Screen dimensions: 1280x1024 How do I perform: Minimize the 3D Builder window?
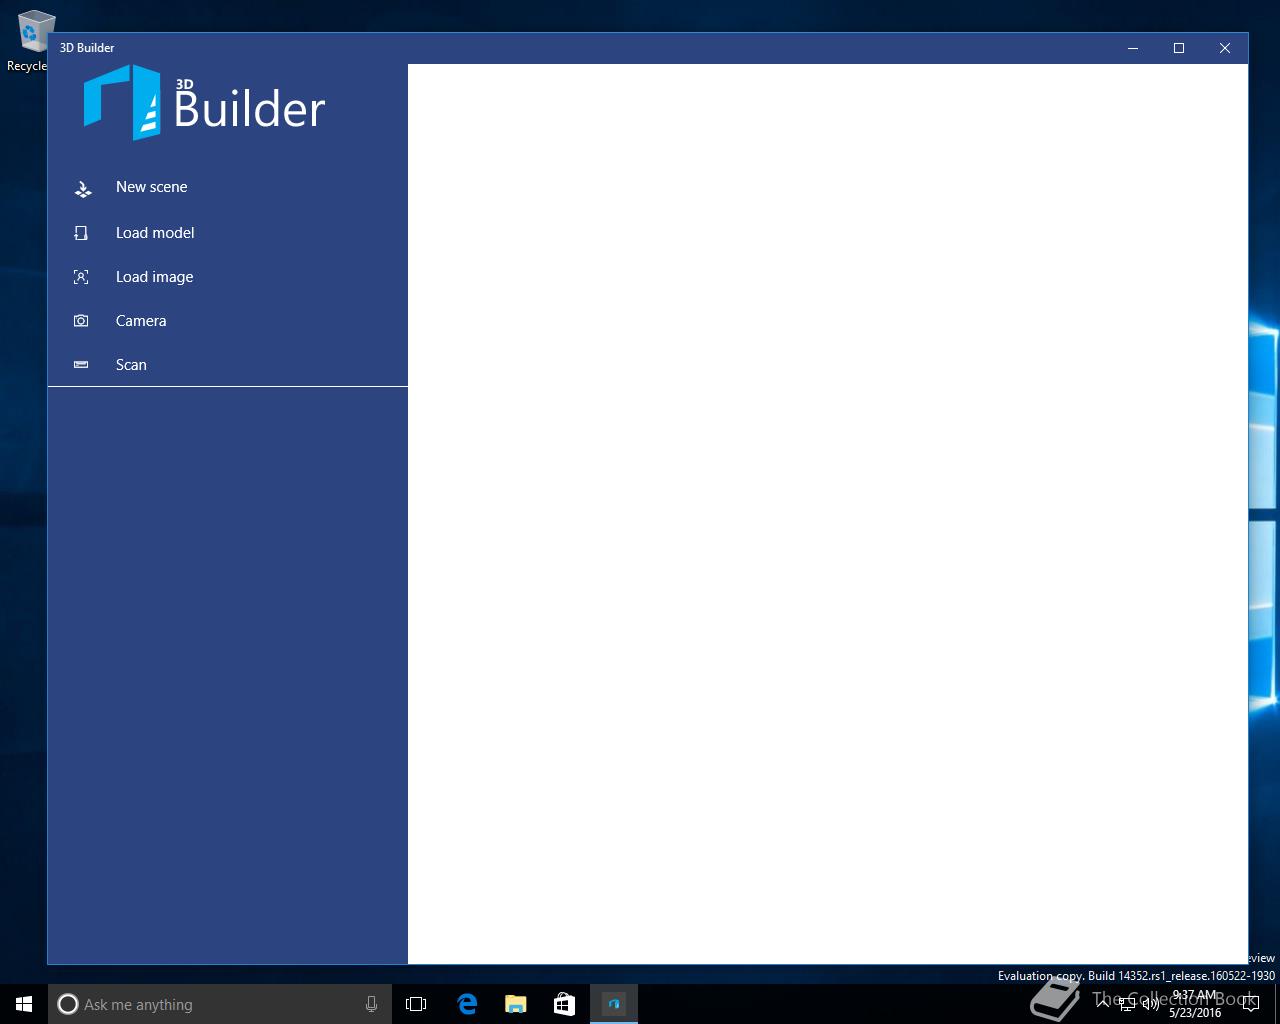(1133, 48)
